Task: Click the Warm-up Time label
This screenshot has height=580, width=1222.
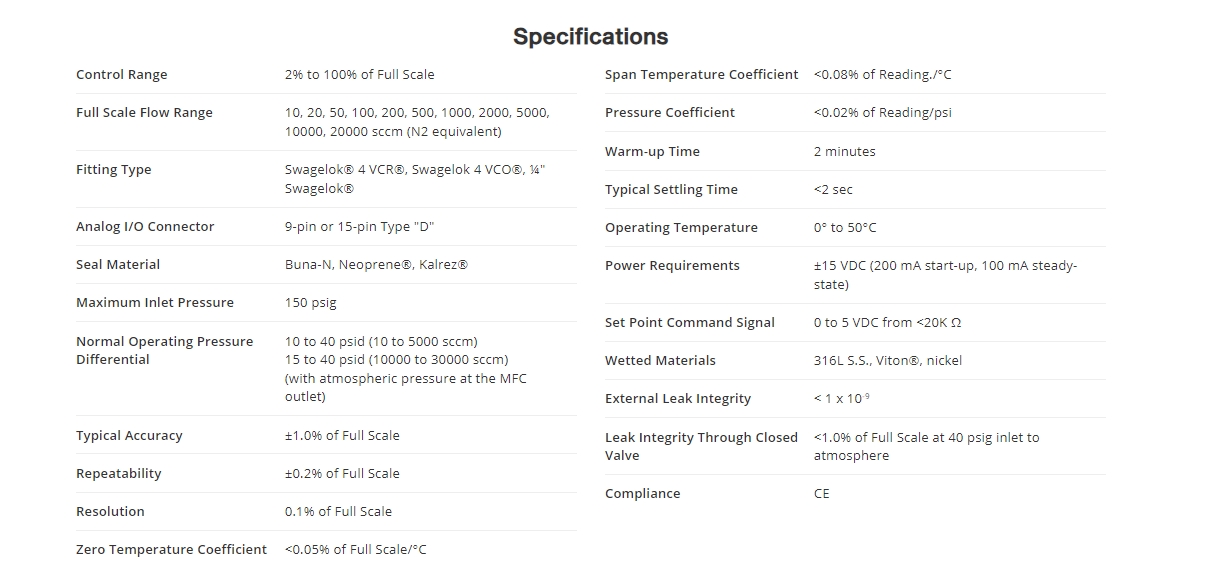Action: pyautogui.click(x=652, y=152)
